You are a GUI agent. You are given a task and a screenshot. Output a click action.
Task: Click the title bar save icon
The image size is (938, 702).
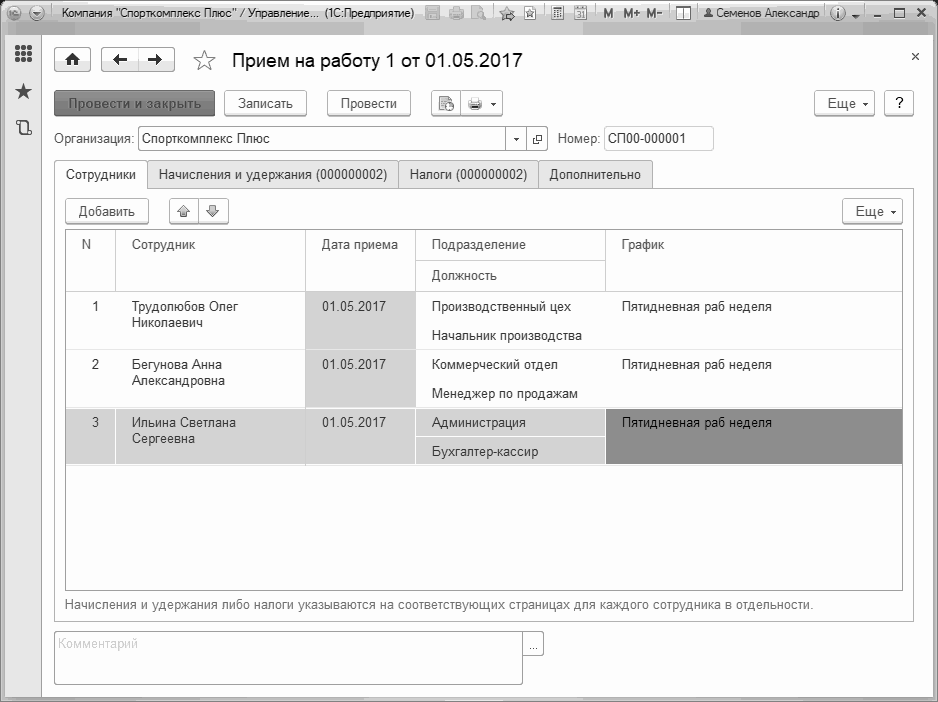pos(433,13)
